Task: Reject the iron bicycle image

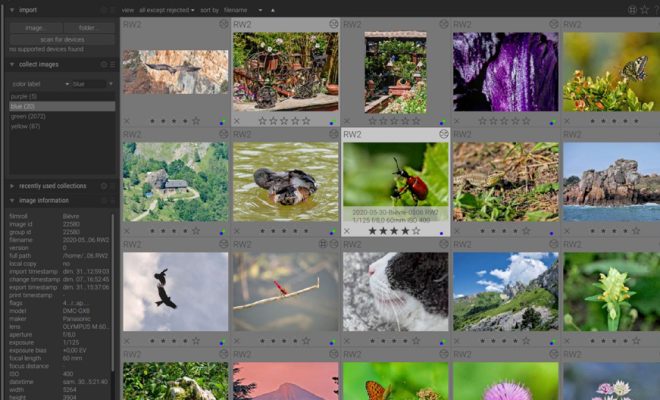Action: (x=237, y=121)
